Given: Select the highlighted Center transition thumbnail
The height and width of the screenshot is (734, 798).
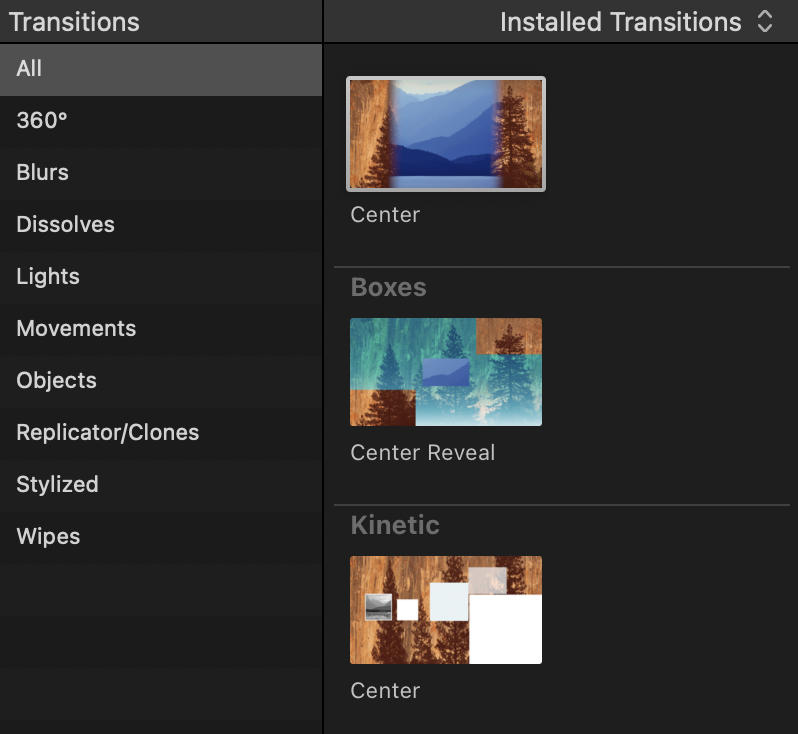Looking at the screenshot, I should [446, 134].
